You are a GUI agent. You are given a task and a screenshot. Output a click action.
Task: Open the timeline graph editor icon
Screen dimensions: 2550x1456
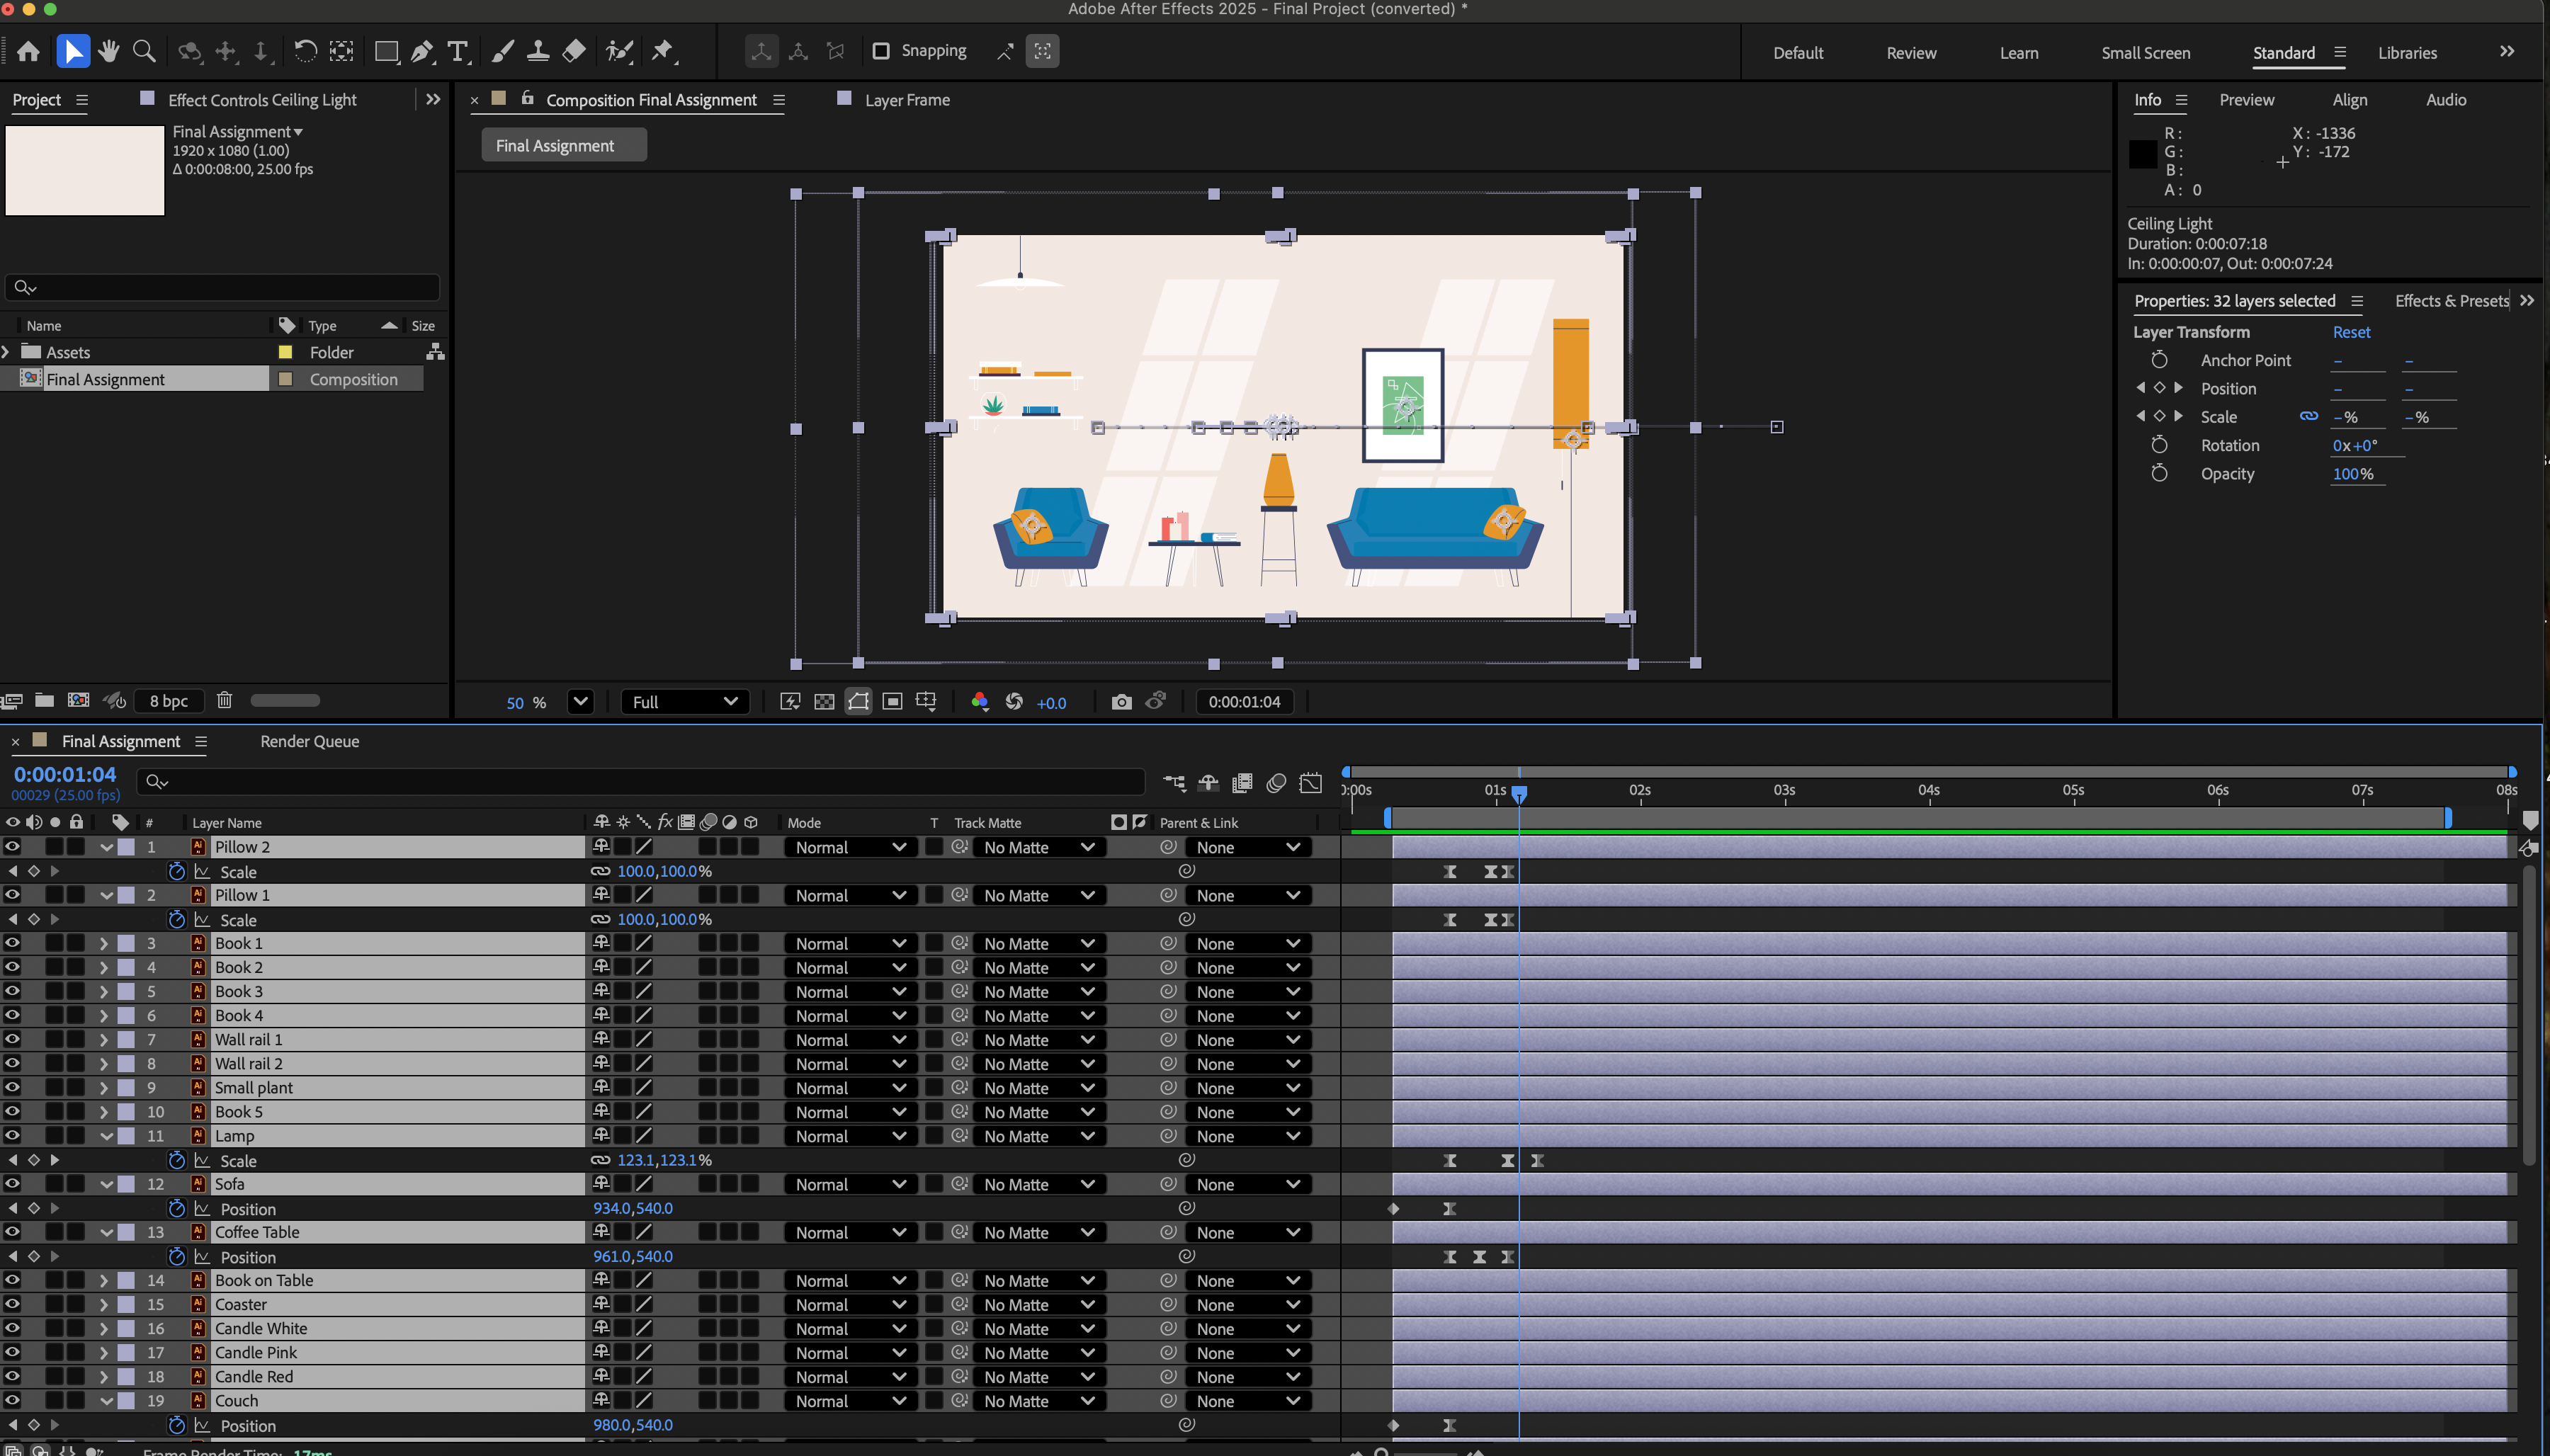[1310, 783]
